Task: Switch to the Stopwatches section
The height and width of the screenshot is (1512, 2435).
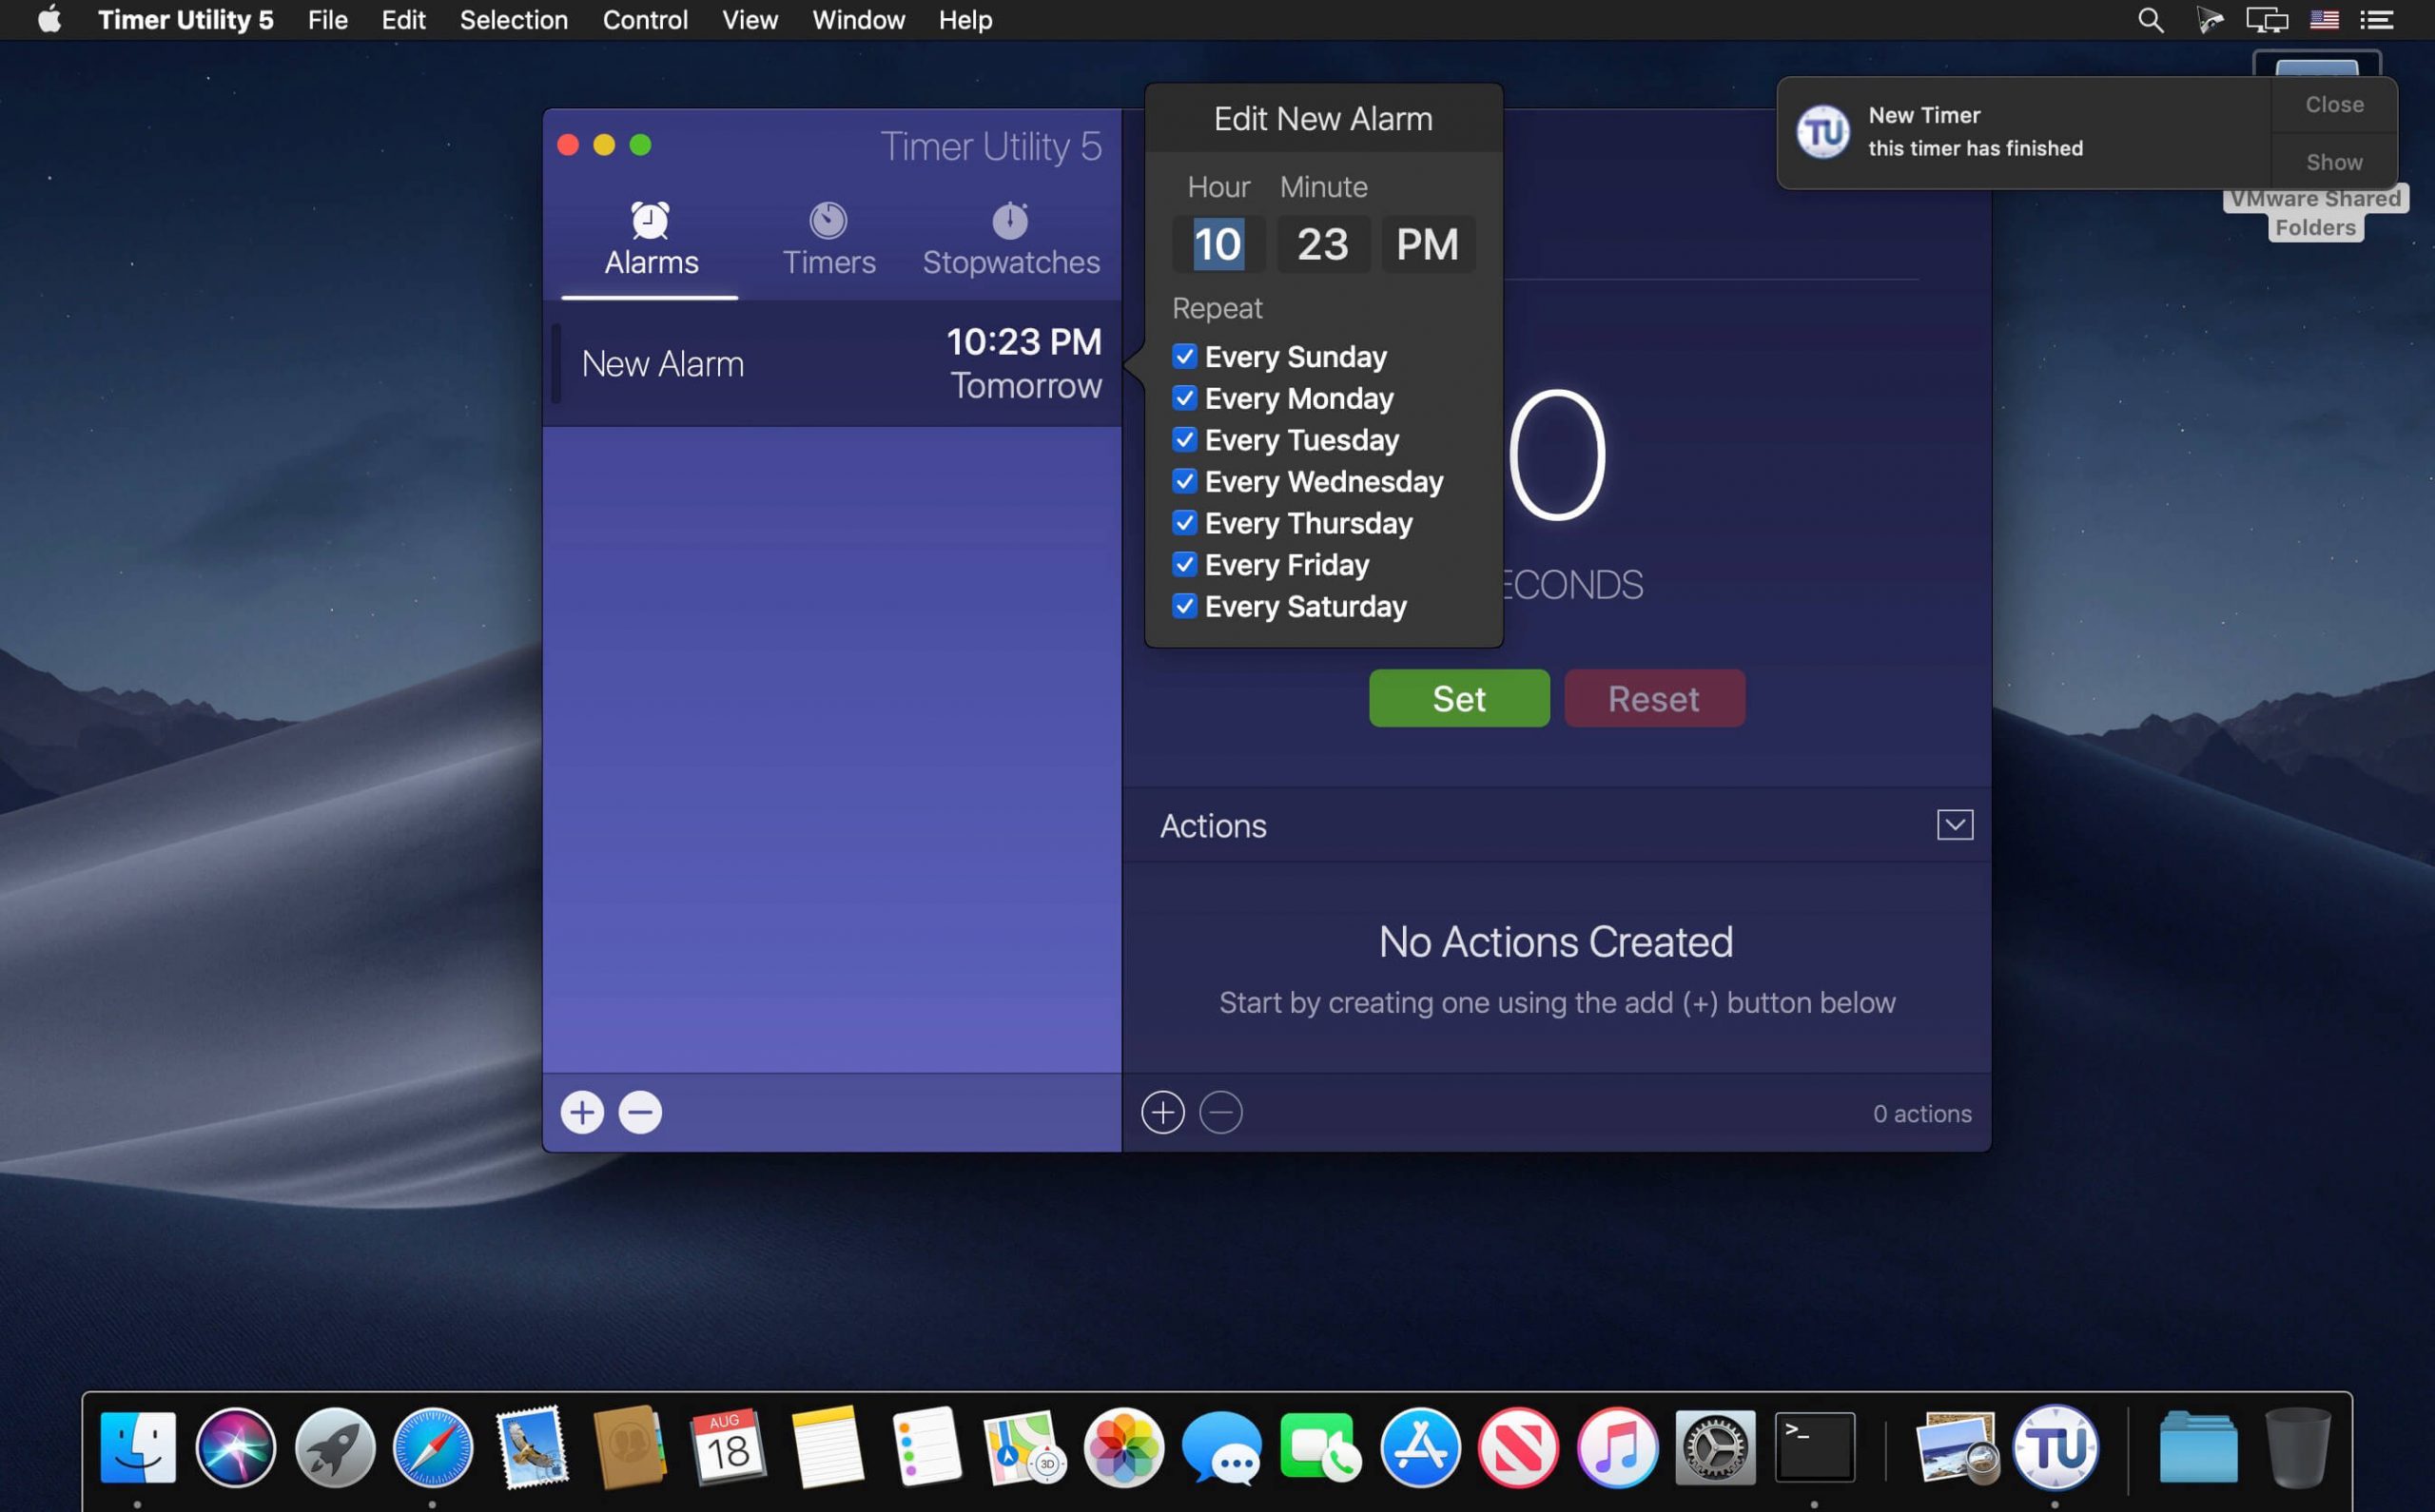Action: click(x=1010, y=238)
